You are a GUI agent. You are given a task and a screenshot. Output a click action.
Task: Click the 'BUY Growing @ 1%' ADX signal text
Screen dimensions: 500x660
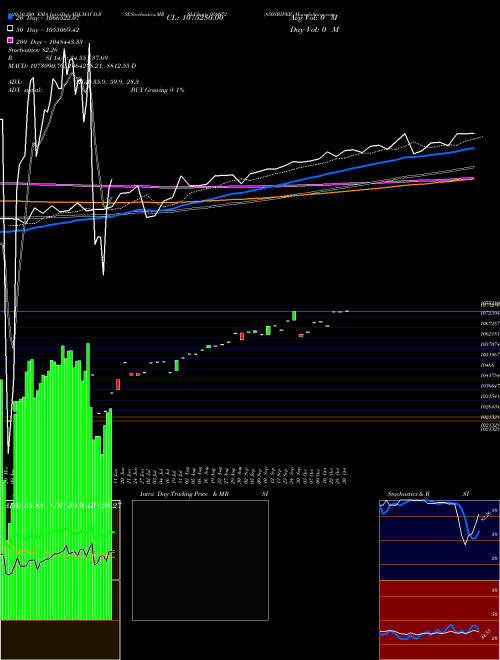[x=157, y=90]
